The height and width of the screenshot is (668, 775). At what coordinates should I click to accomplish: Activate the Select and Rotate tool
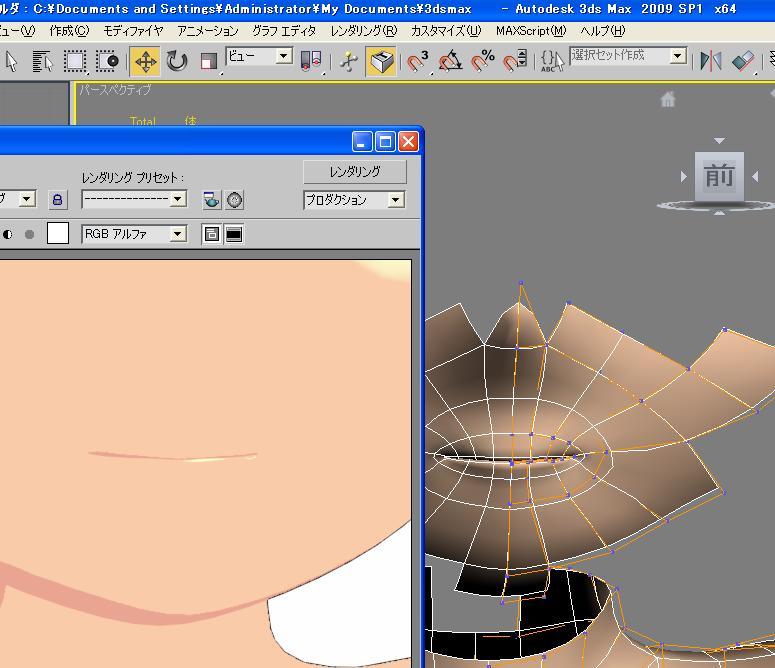click(x=176, y=62)
